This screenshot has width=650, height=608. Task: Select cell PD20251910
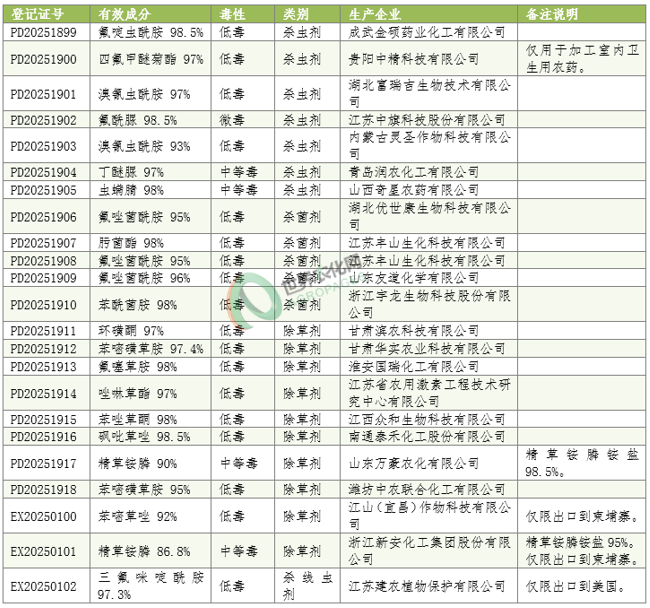[44, 304]
